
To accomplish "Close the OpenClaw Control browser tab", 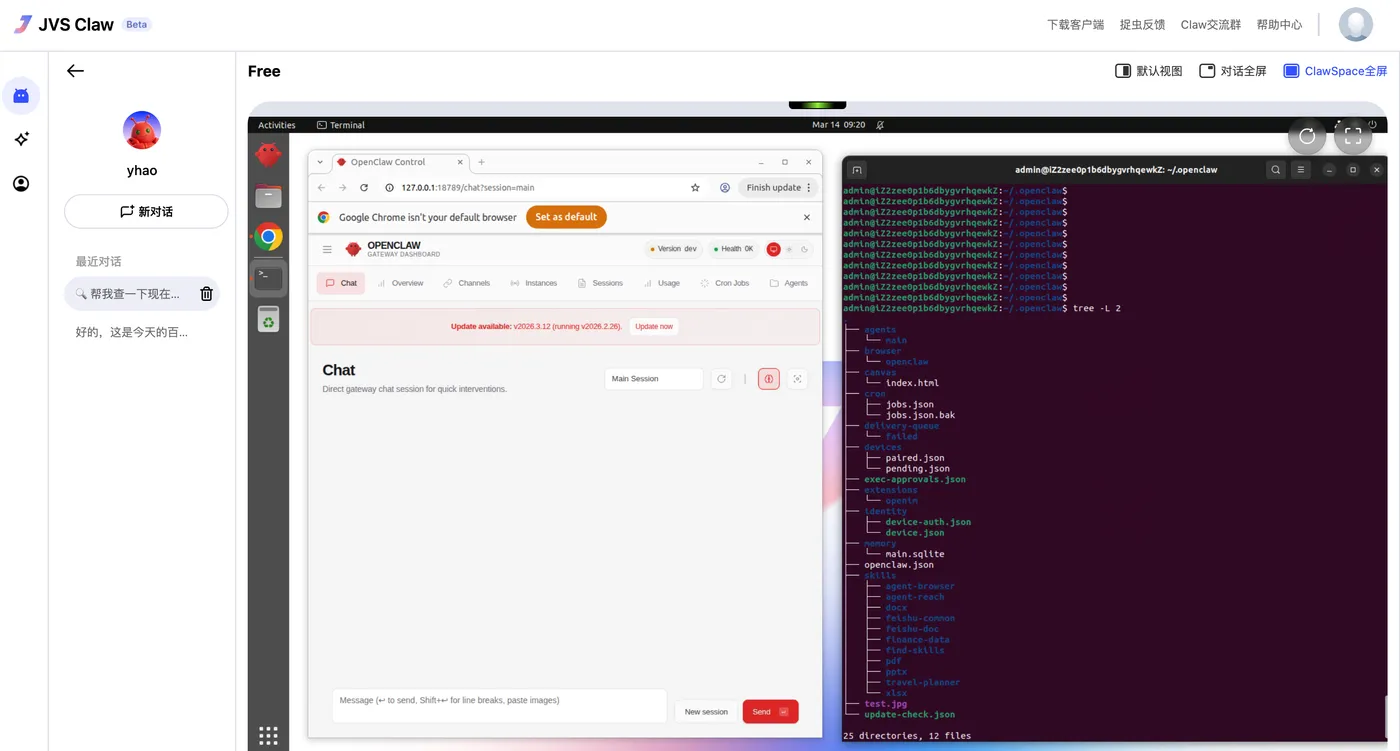I will click(x=461, y=162).
